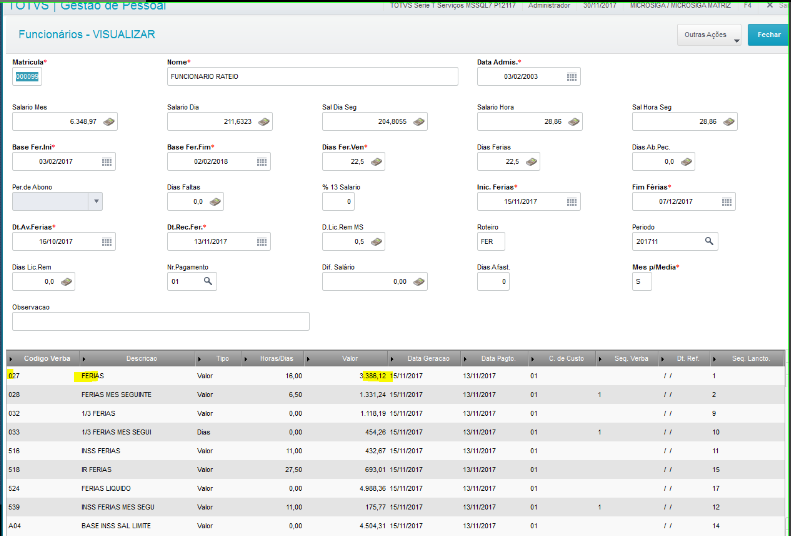Screen dimensions: 791x536
Task: Open calendar picker for Dt.Av.Ferias
Action: coord(106,242)
